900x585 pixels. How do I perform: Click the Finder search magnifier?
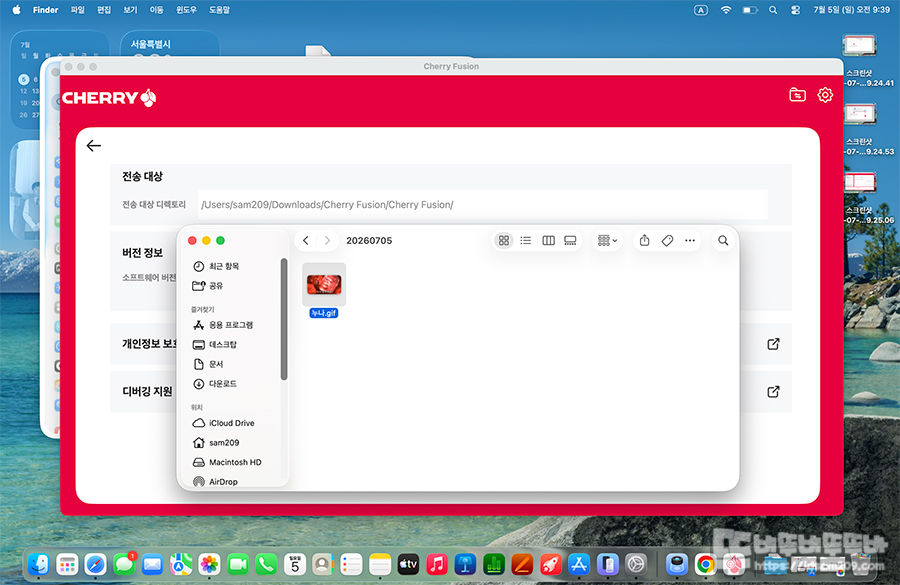coord(723,241)
